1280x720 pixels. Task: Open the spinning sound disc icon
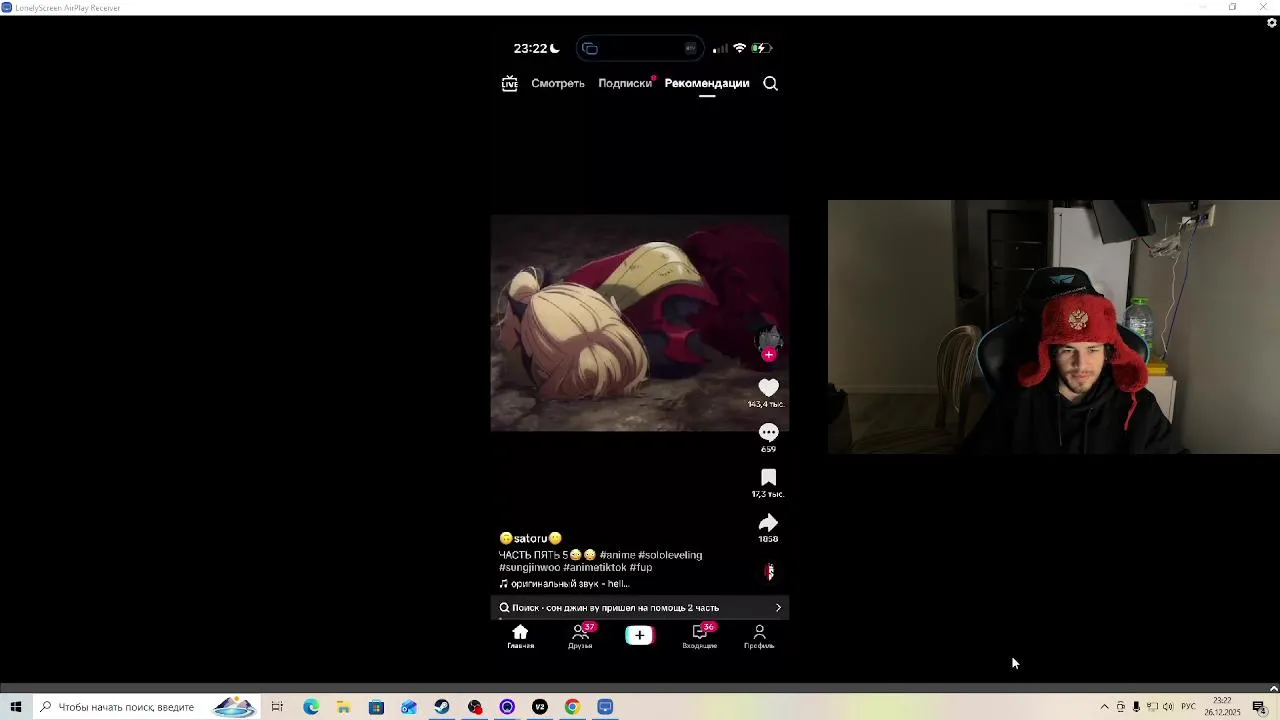[x=769, y=572]
